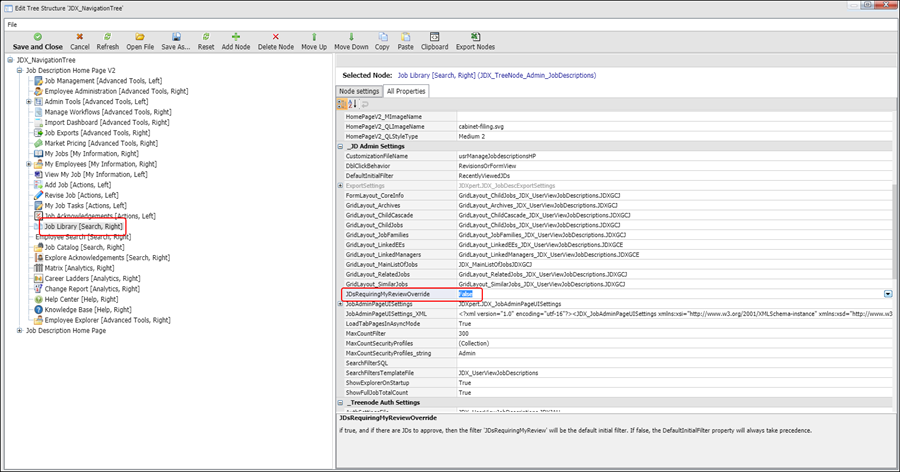The width and height of the screenshot is (900, 472).
Task: Toggle alphabetical sort in the property grid
Action: coord(352,104)
